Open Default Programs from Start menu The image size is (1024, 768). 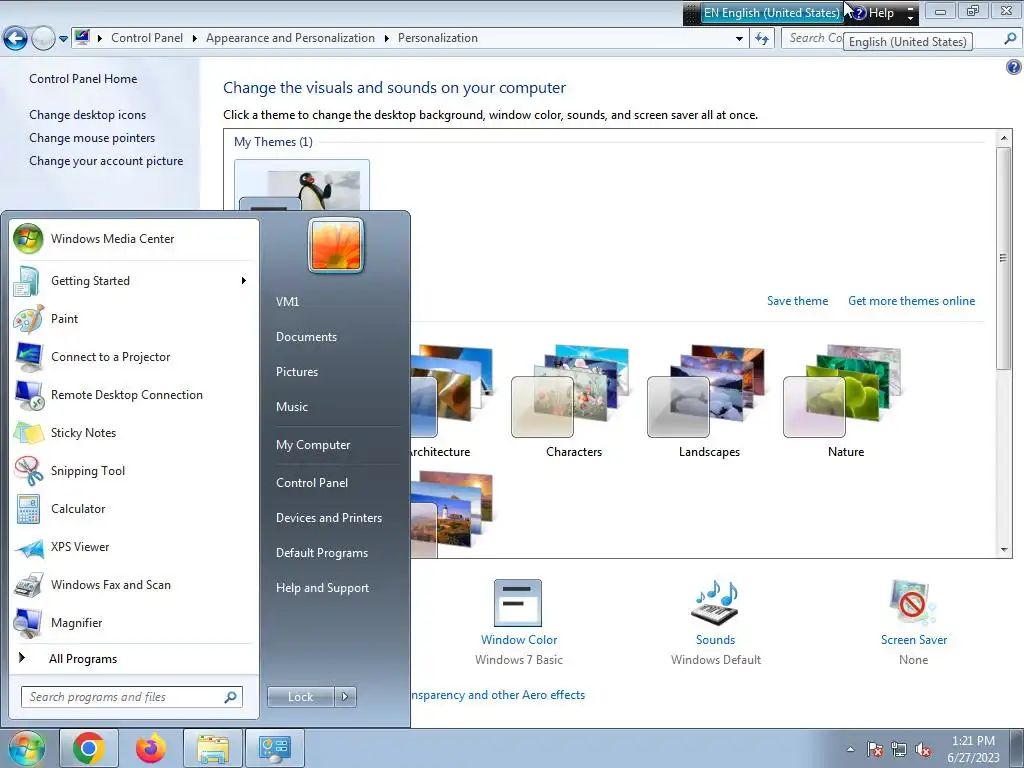point(322,553)
